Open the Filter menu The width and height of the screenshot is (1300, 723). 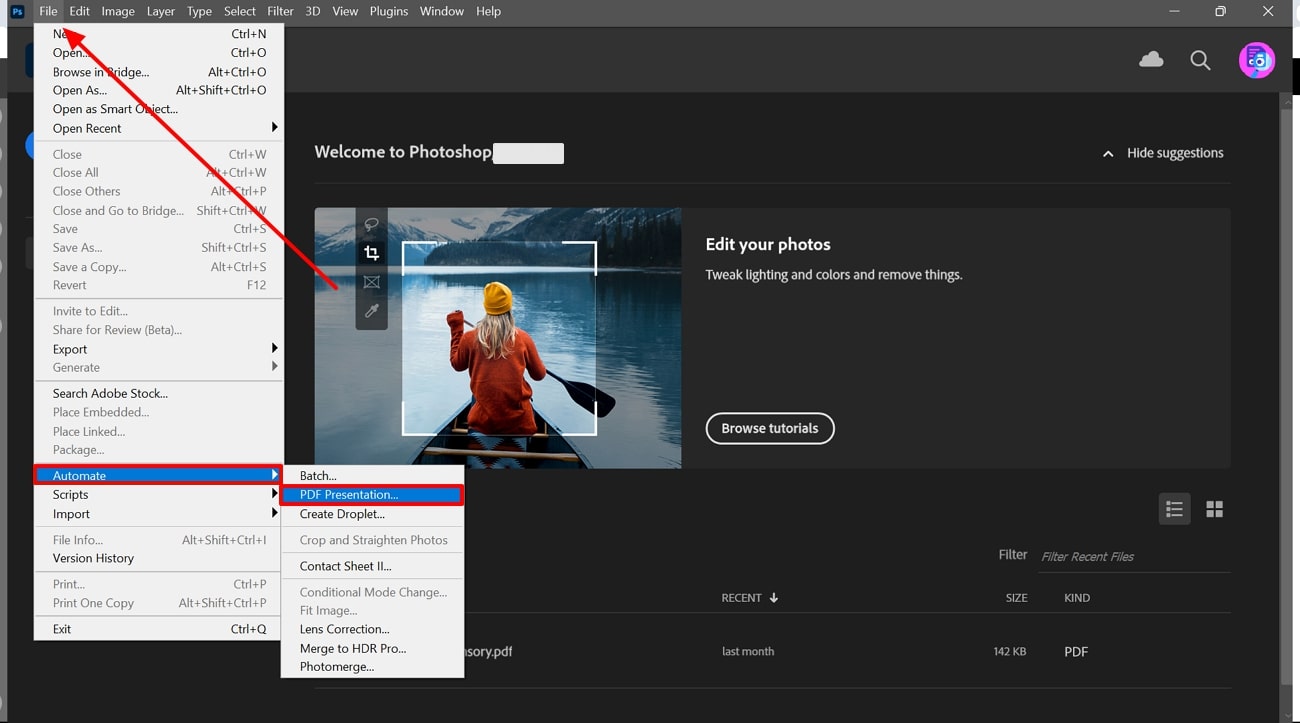point(280,11)
